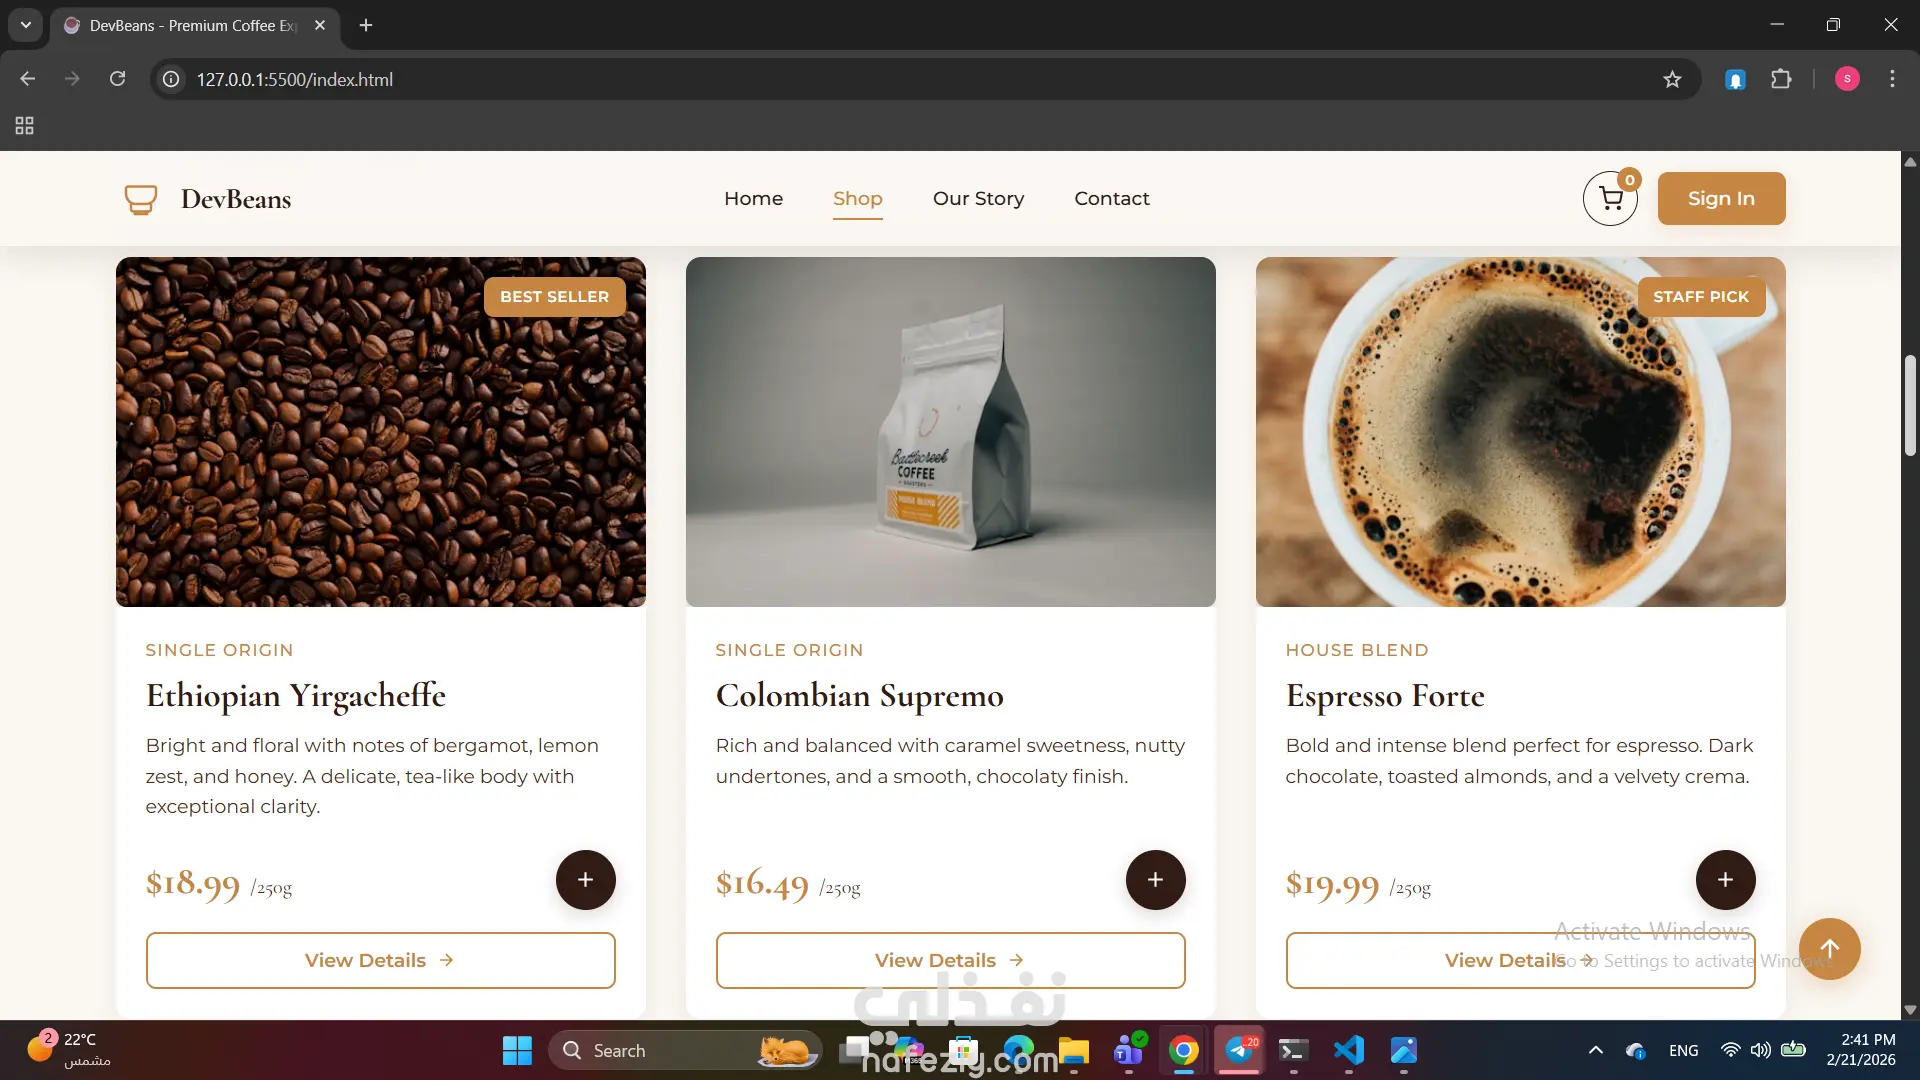Click the Colombian Supremo product image
This screenshot has height=1080, width=1920.
950,432
